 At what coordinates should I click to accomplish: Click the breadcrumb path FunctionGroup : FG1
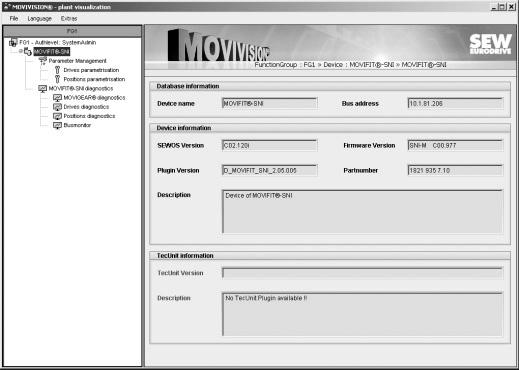click(x=285, y=65)
